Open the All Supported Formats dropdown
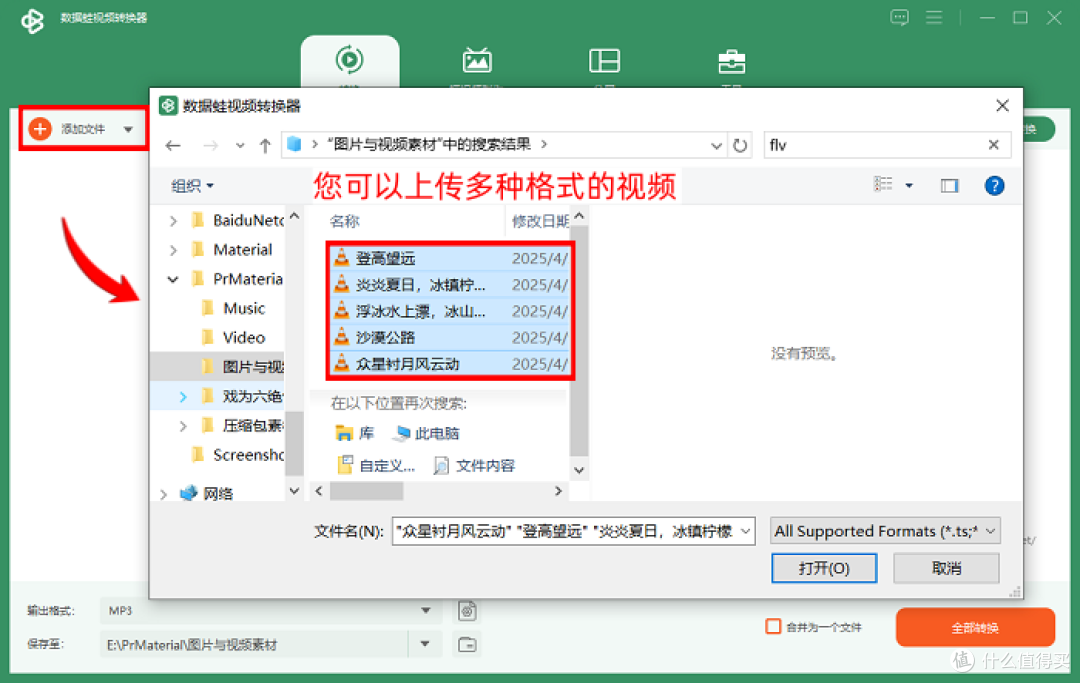This screenshot has height=683, width=1080. point(885,531)
